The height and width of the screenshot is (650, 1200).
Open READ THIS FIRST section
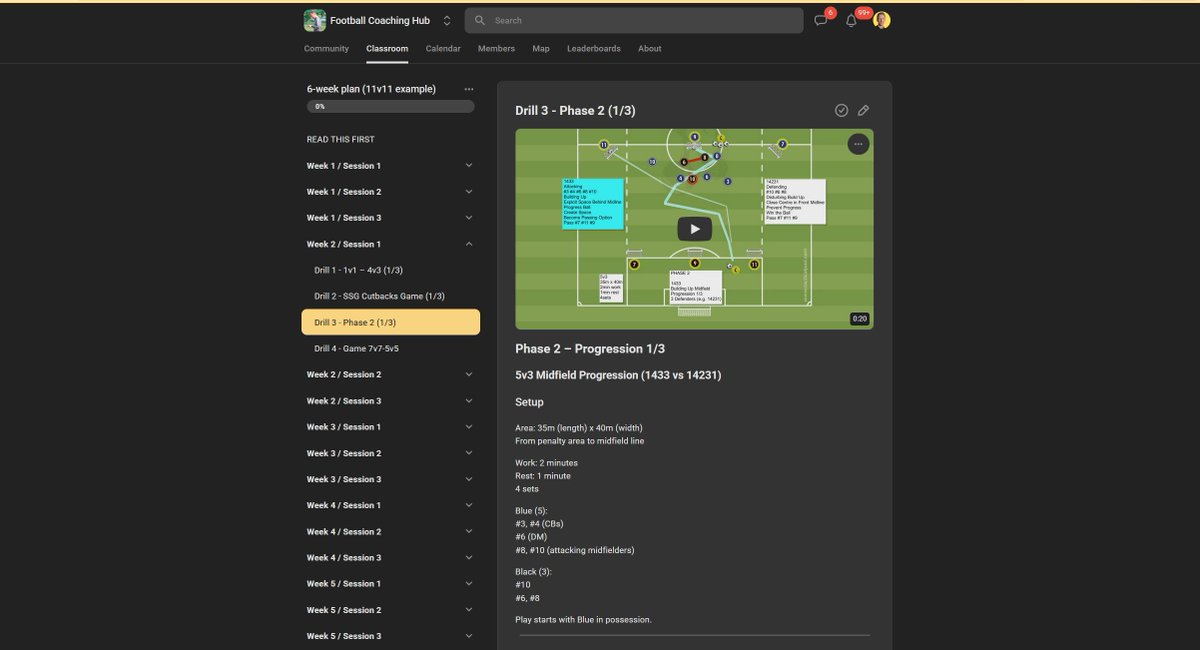pyautogui.click(x=341, y=139)
